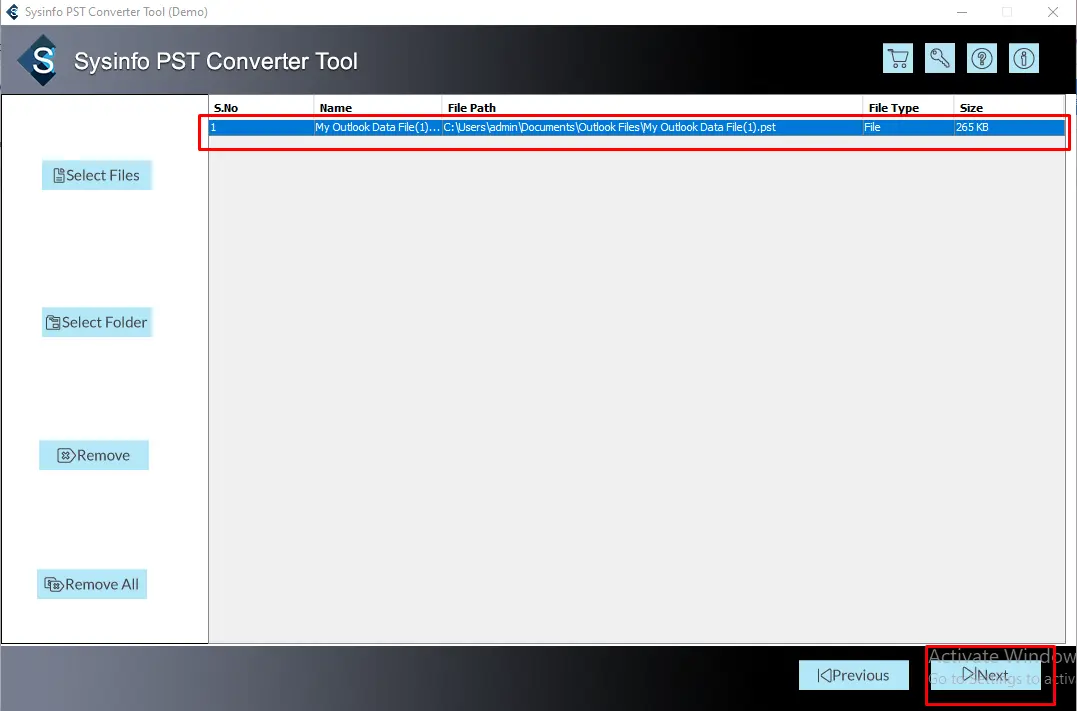1077x711 pixels.
Task: Sort by the Size column header
Action: pos(1009,108)
